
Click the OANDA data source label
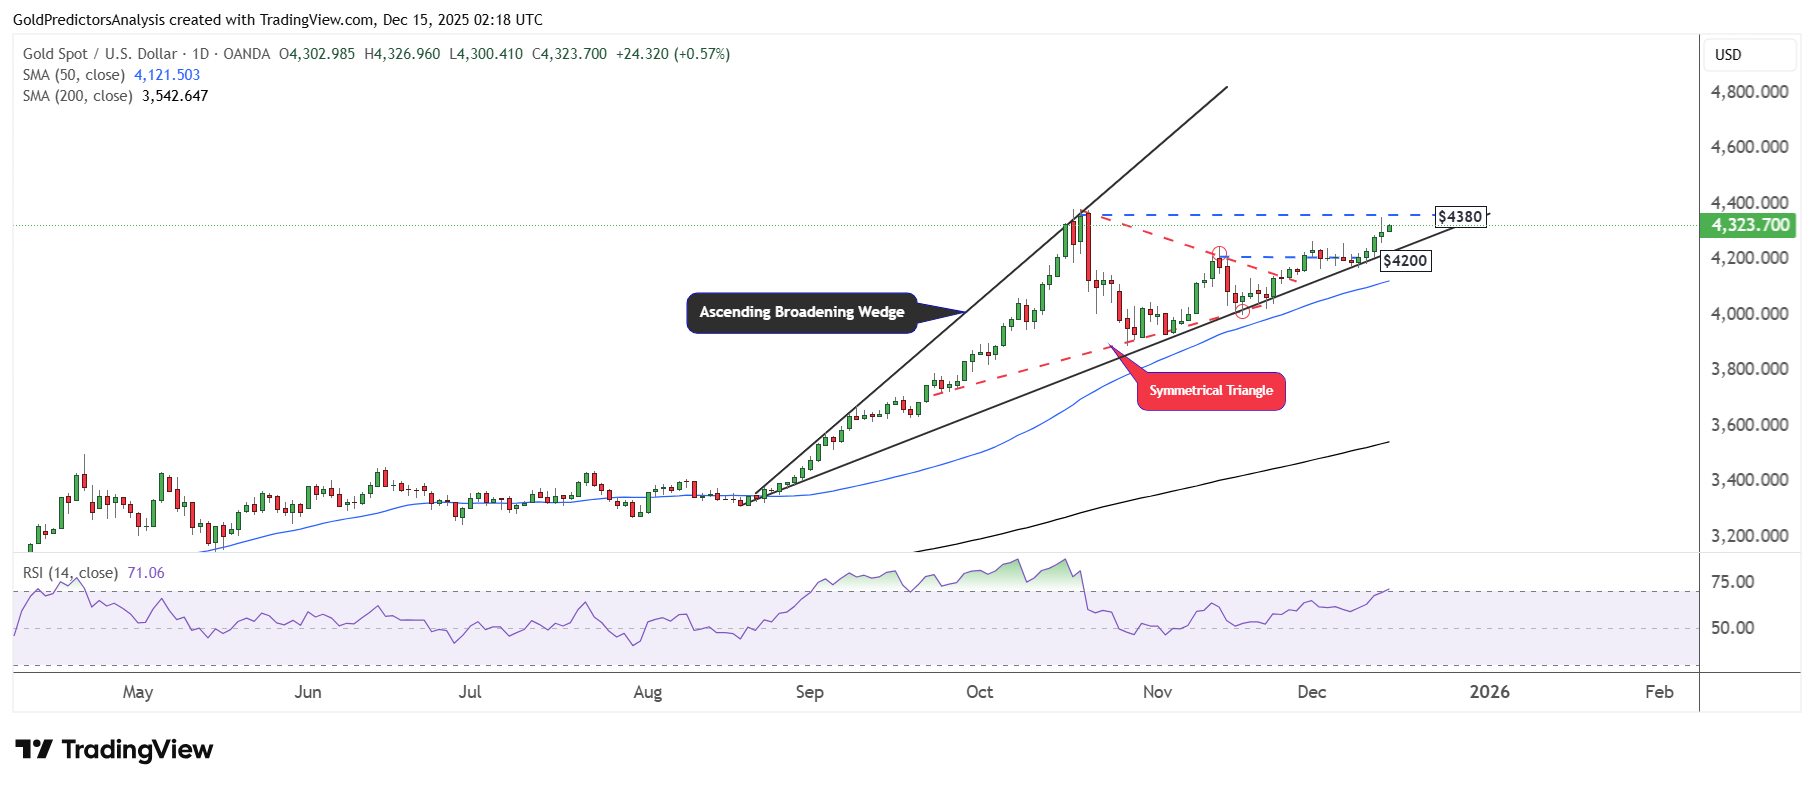point(246,54)
